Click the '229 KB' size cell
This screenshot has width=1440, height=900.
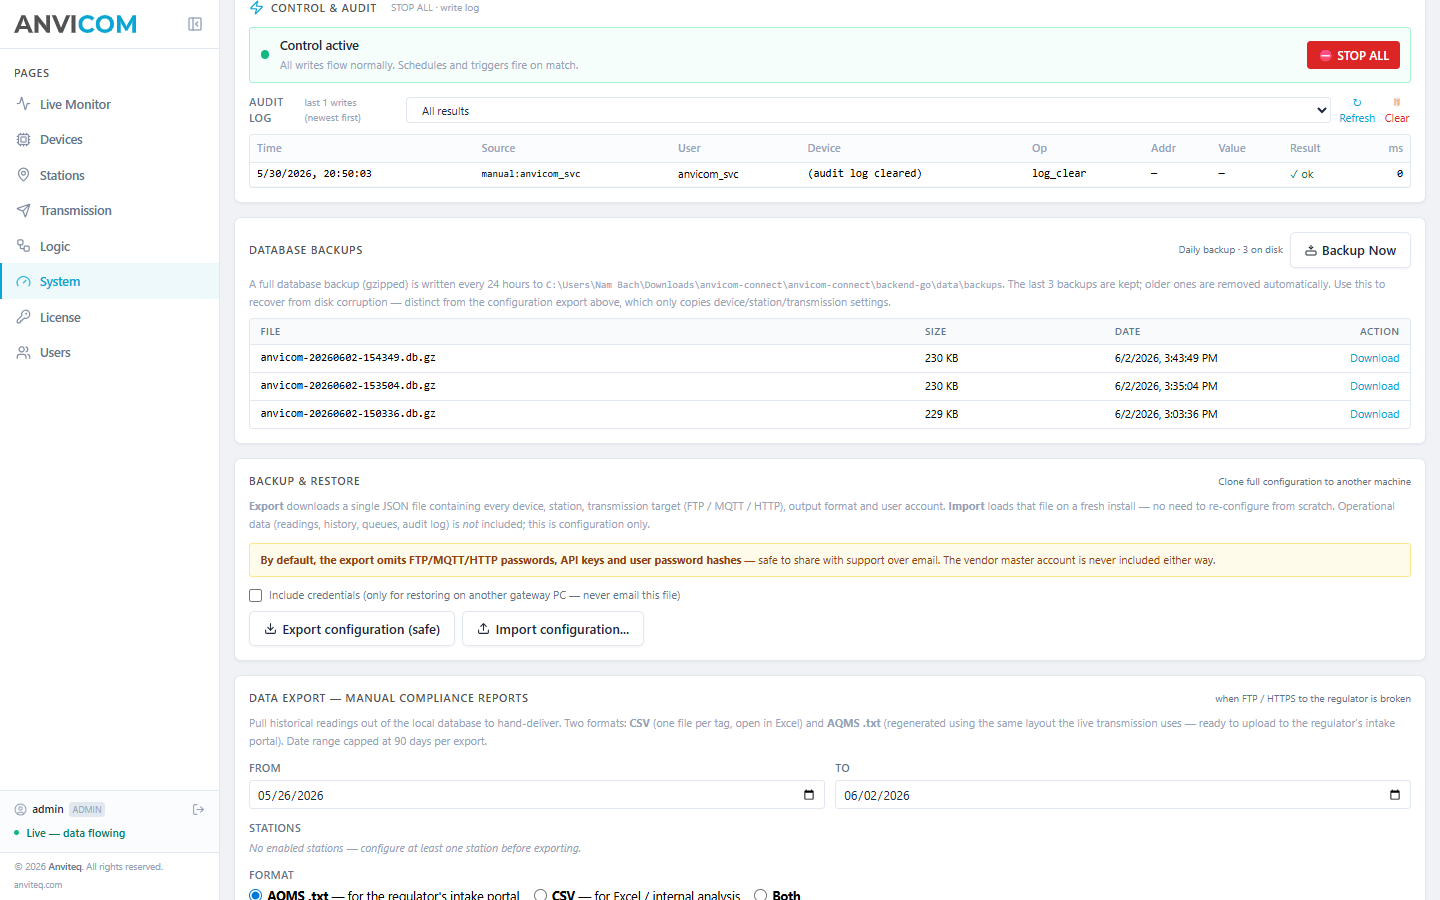coord(941,414)
